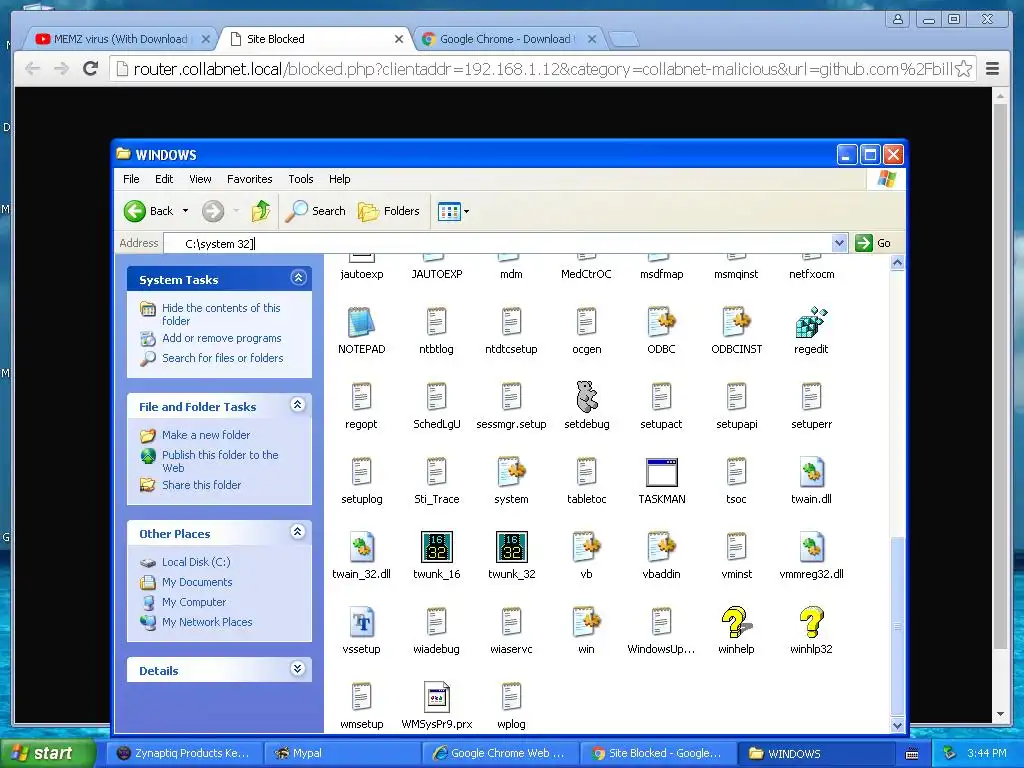Viewport: 1024px width, 768px height.
Task: Select the ODBCINST file icon
Action: click(x=737, y=322)
